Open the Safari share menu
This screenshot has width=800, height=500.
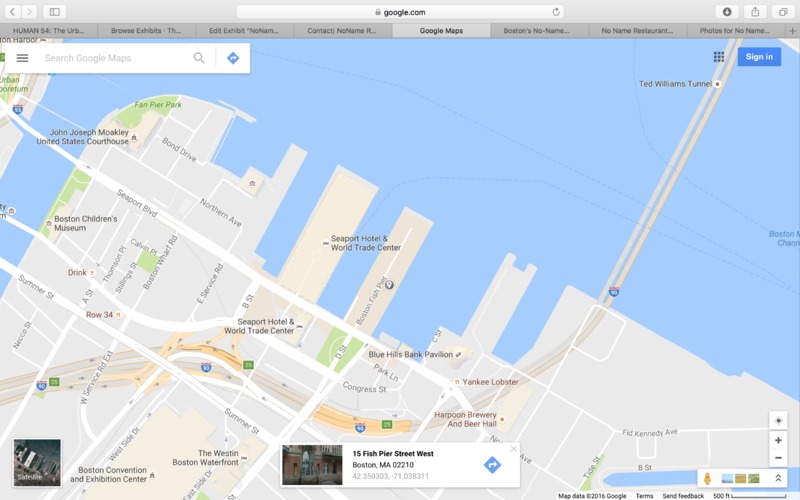coord(755,12)
